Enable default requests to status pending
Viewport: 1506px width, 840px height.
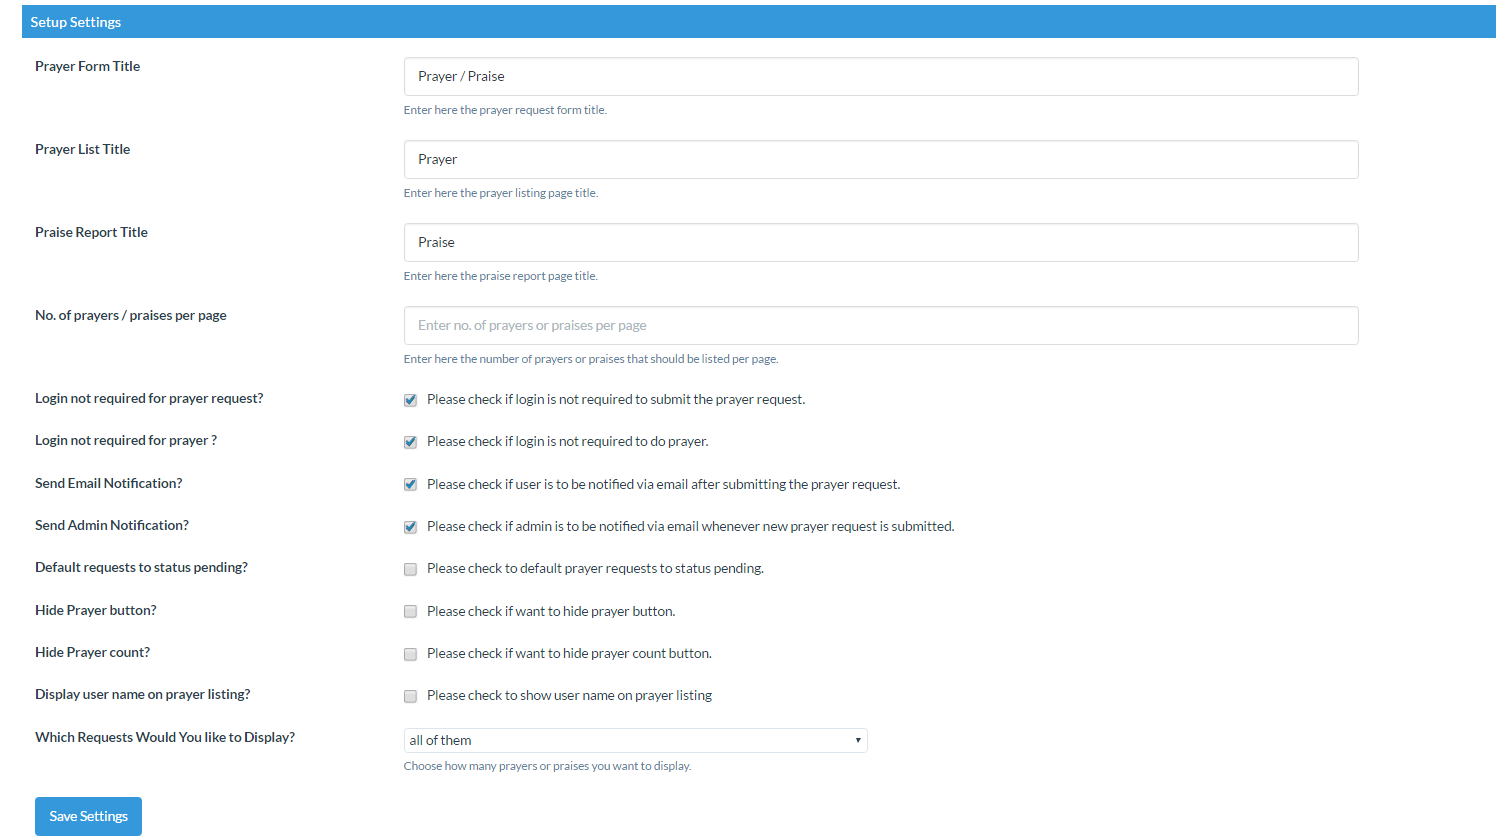[410, 569]
